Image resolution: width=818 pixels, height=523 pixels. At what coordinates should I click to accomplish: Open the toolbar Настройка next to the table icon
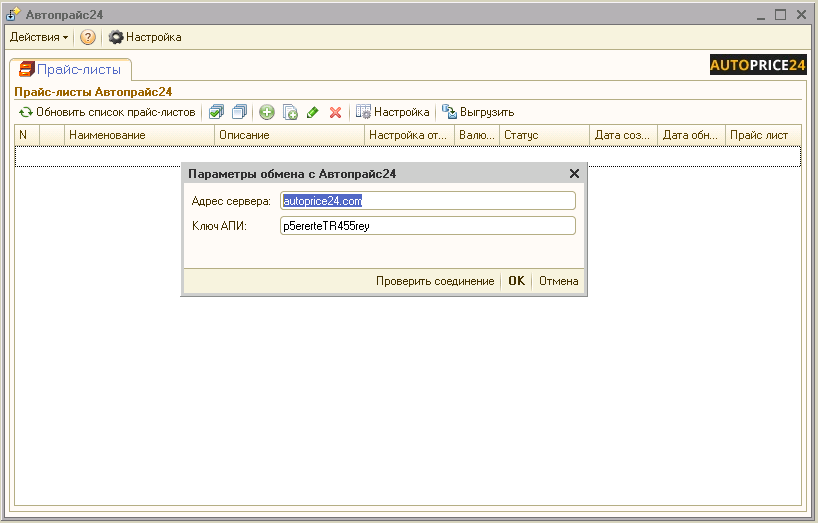point(393,112)
